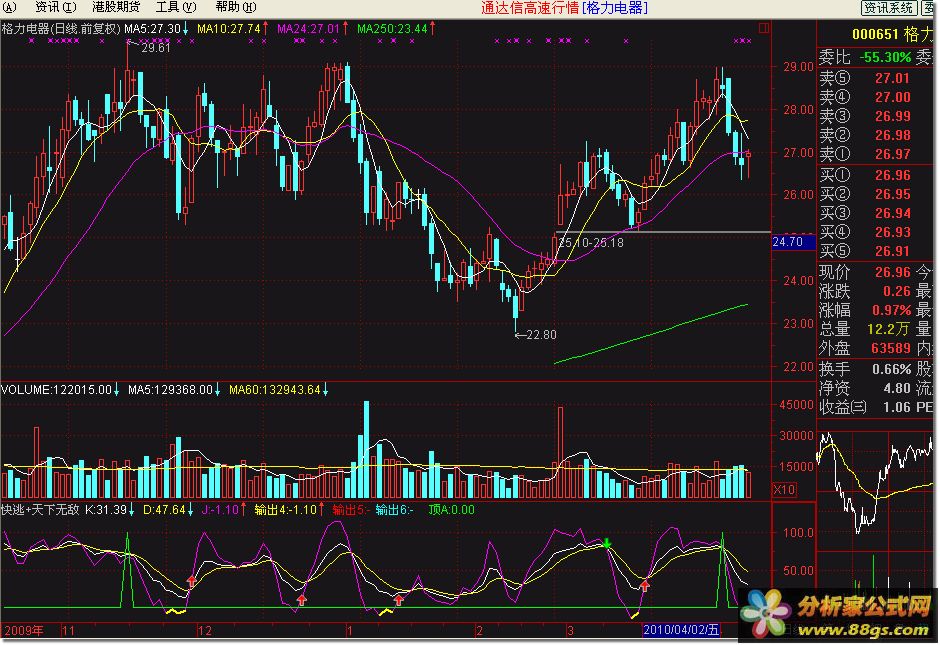Select the 卖③ 26.99 ask row
Viewport: 940px width, 645px height.
point(864,116)
